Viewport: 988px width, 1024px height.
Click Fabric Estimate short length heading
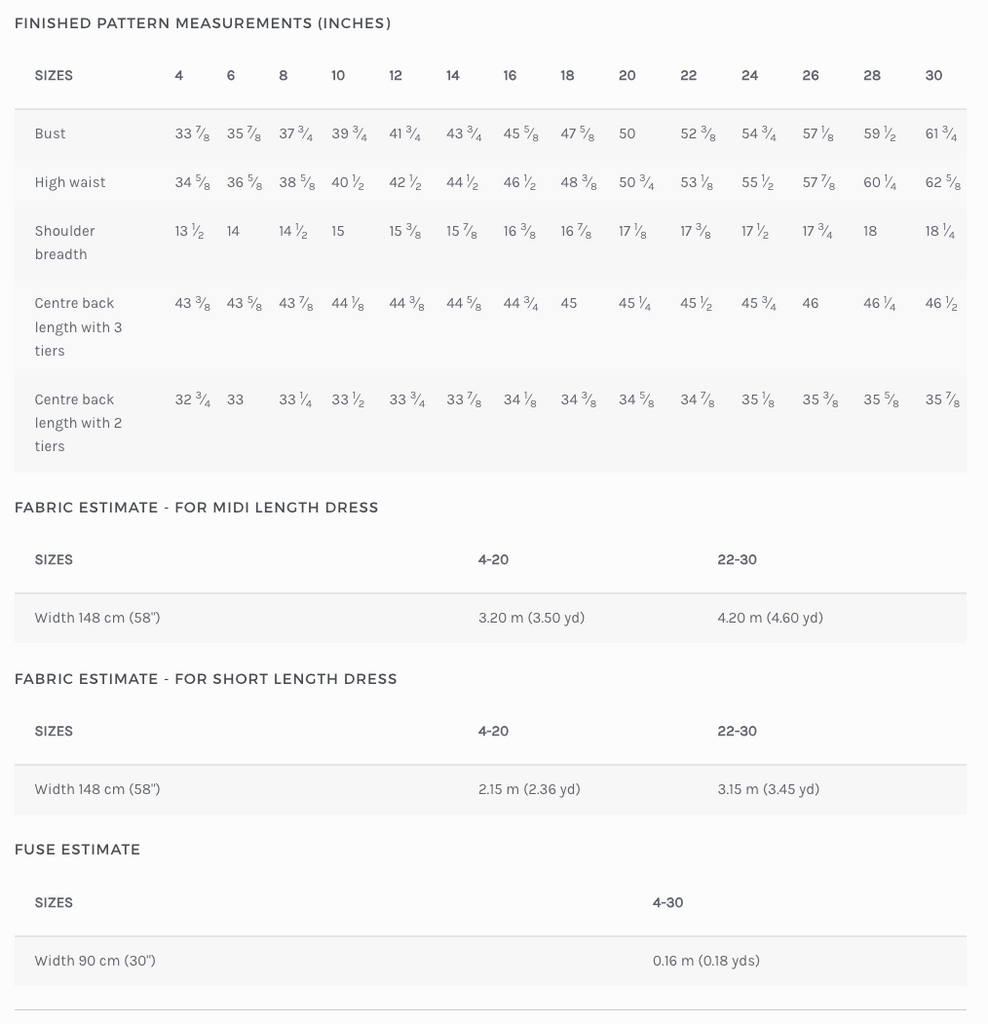click(x=205, y=679)
